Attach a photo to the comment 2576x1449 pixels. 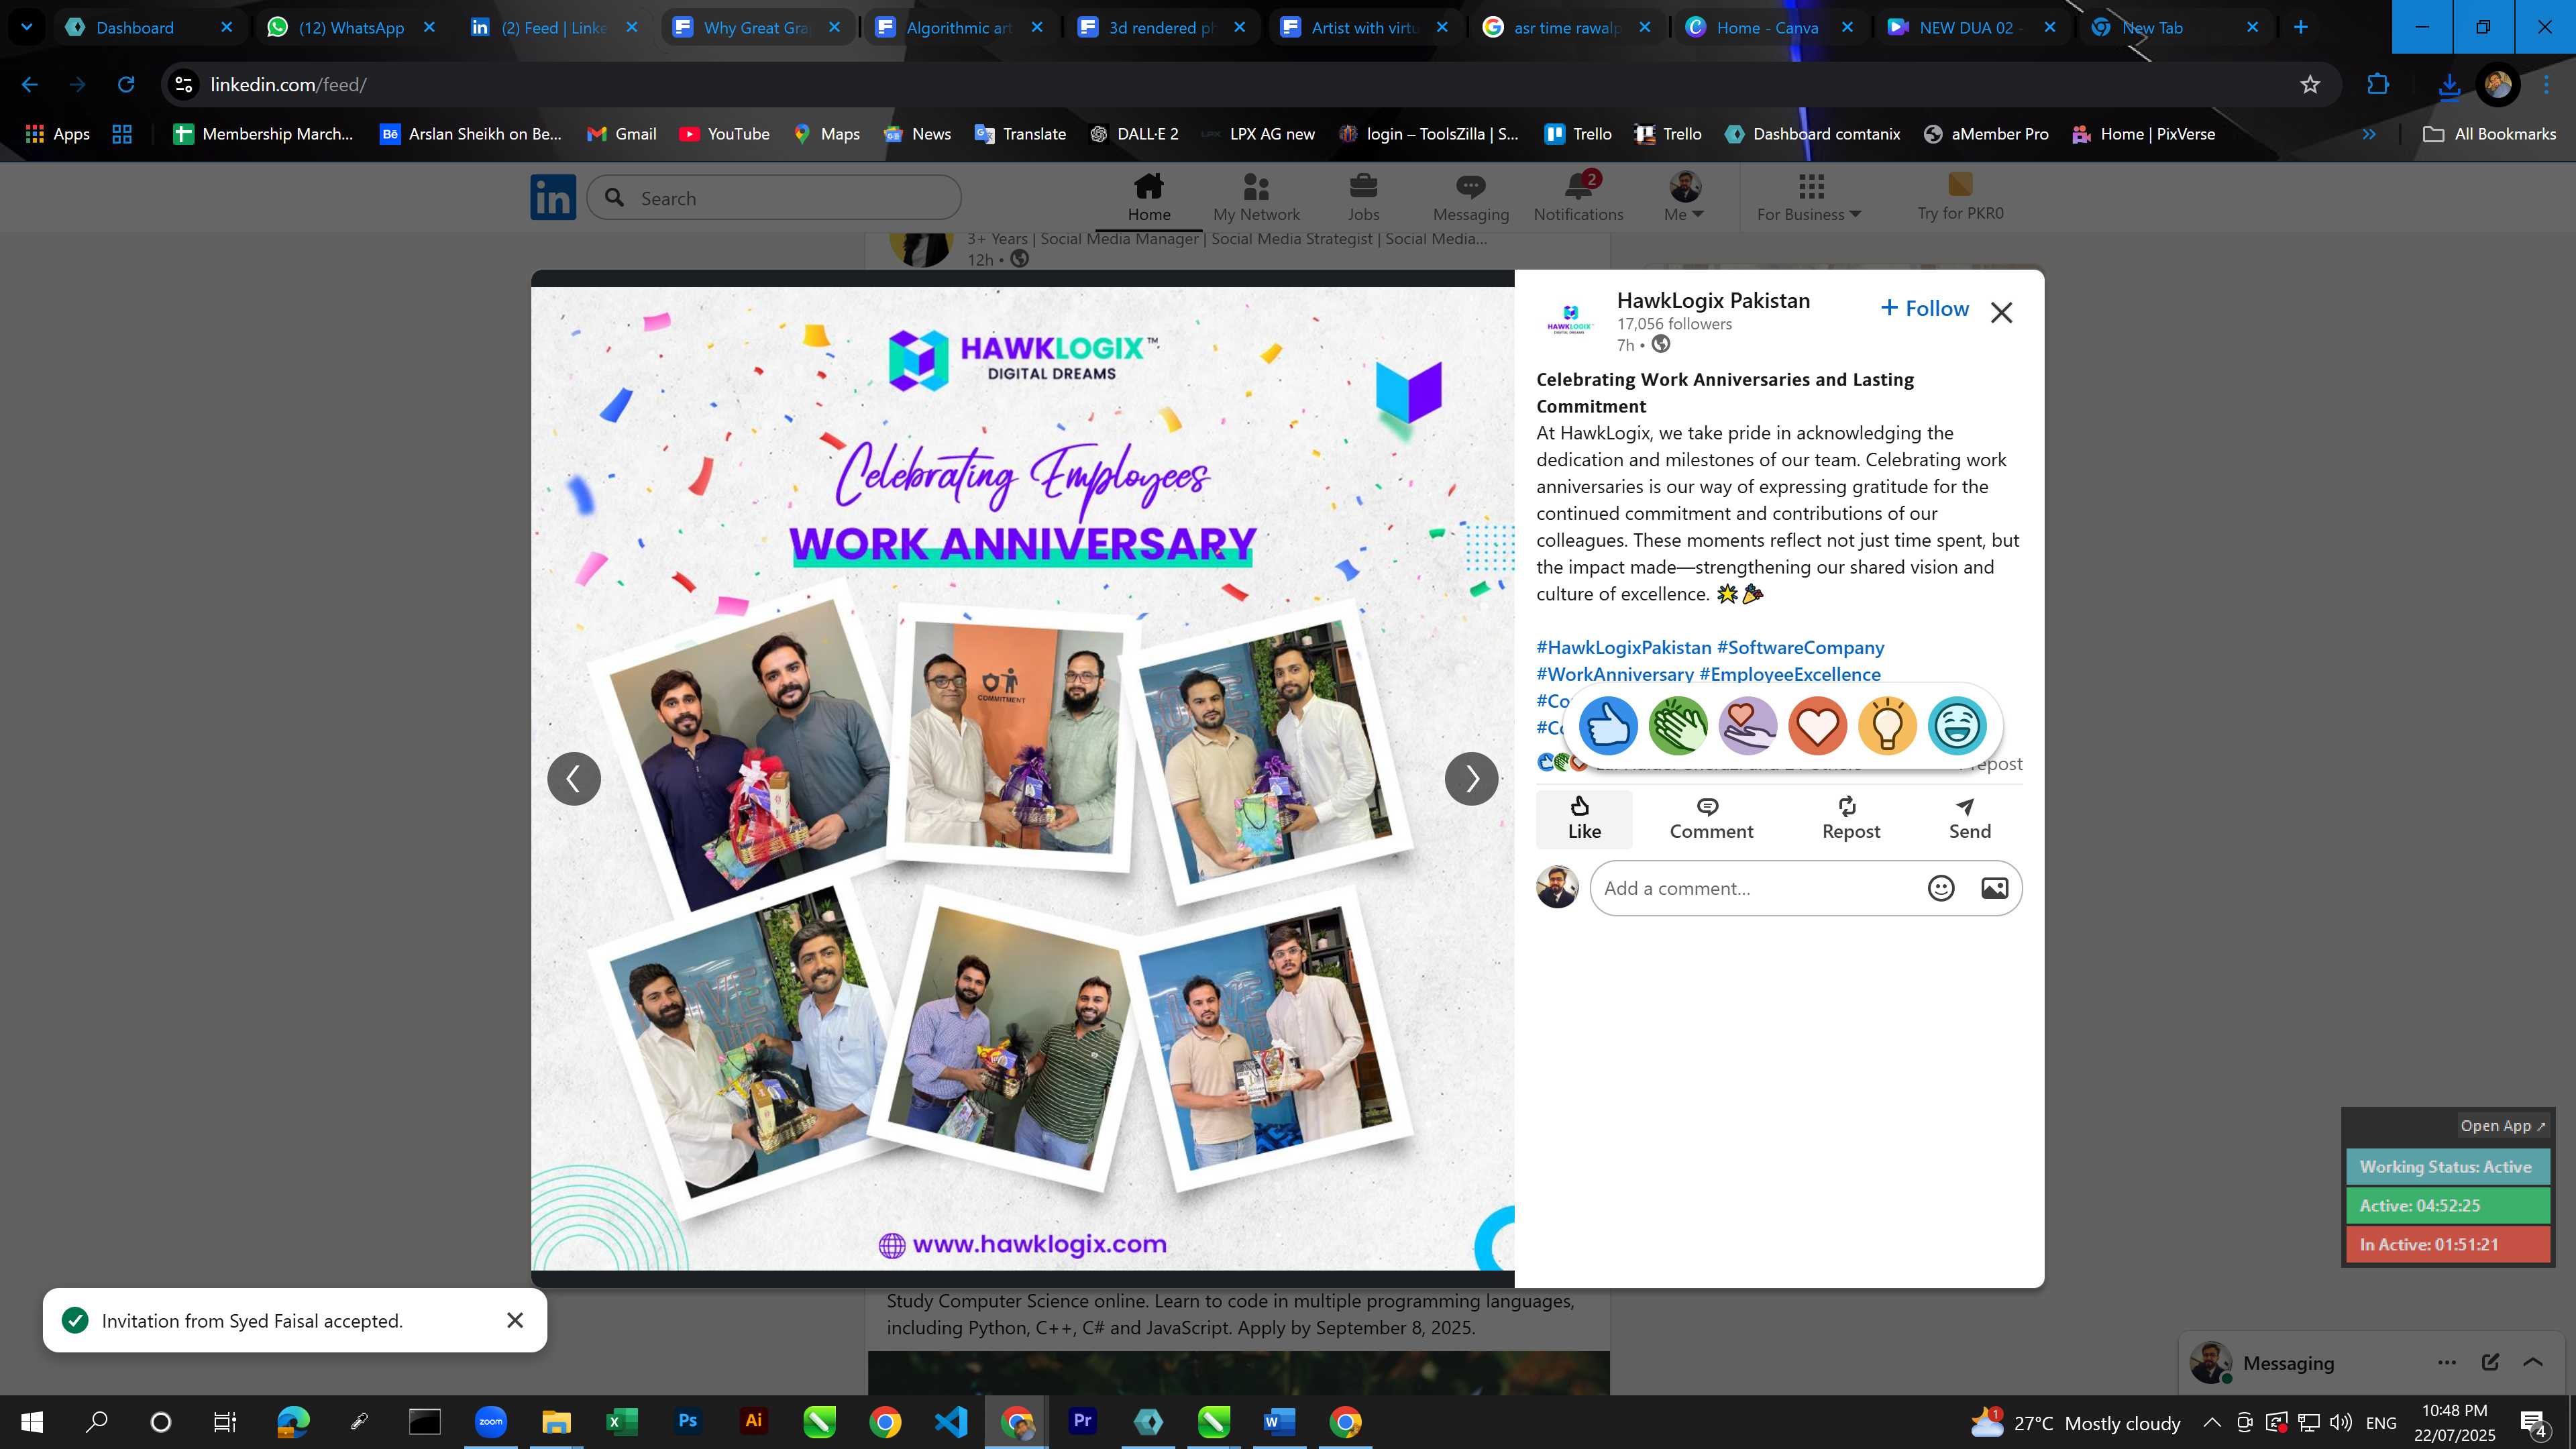[x=1994, y=888]
